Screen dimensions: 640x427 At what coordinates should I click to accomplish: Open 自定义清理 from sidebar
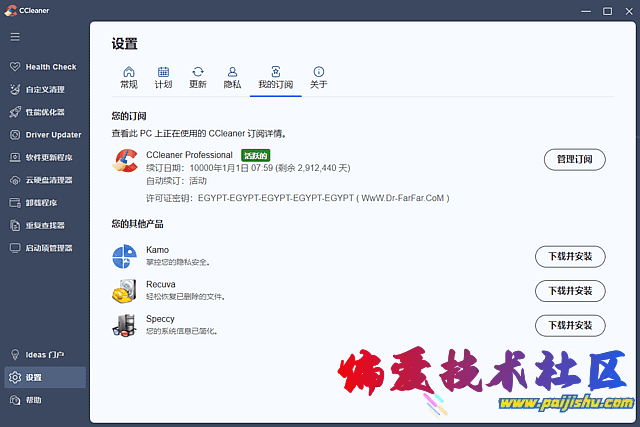click(45, 89)
